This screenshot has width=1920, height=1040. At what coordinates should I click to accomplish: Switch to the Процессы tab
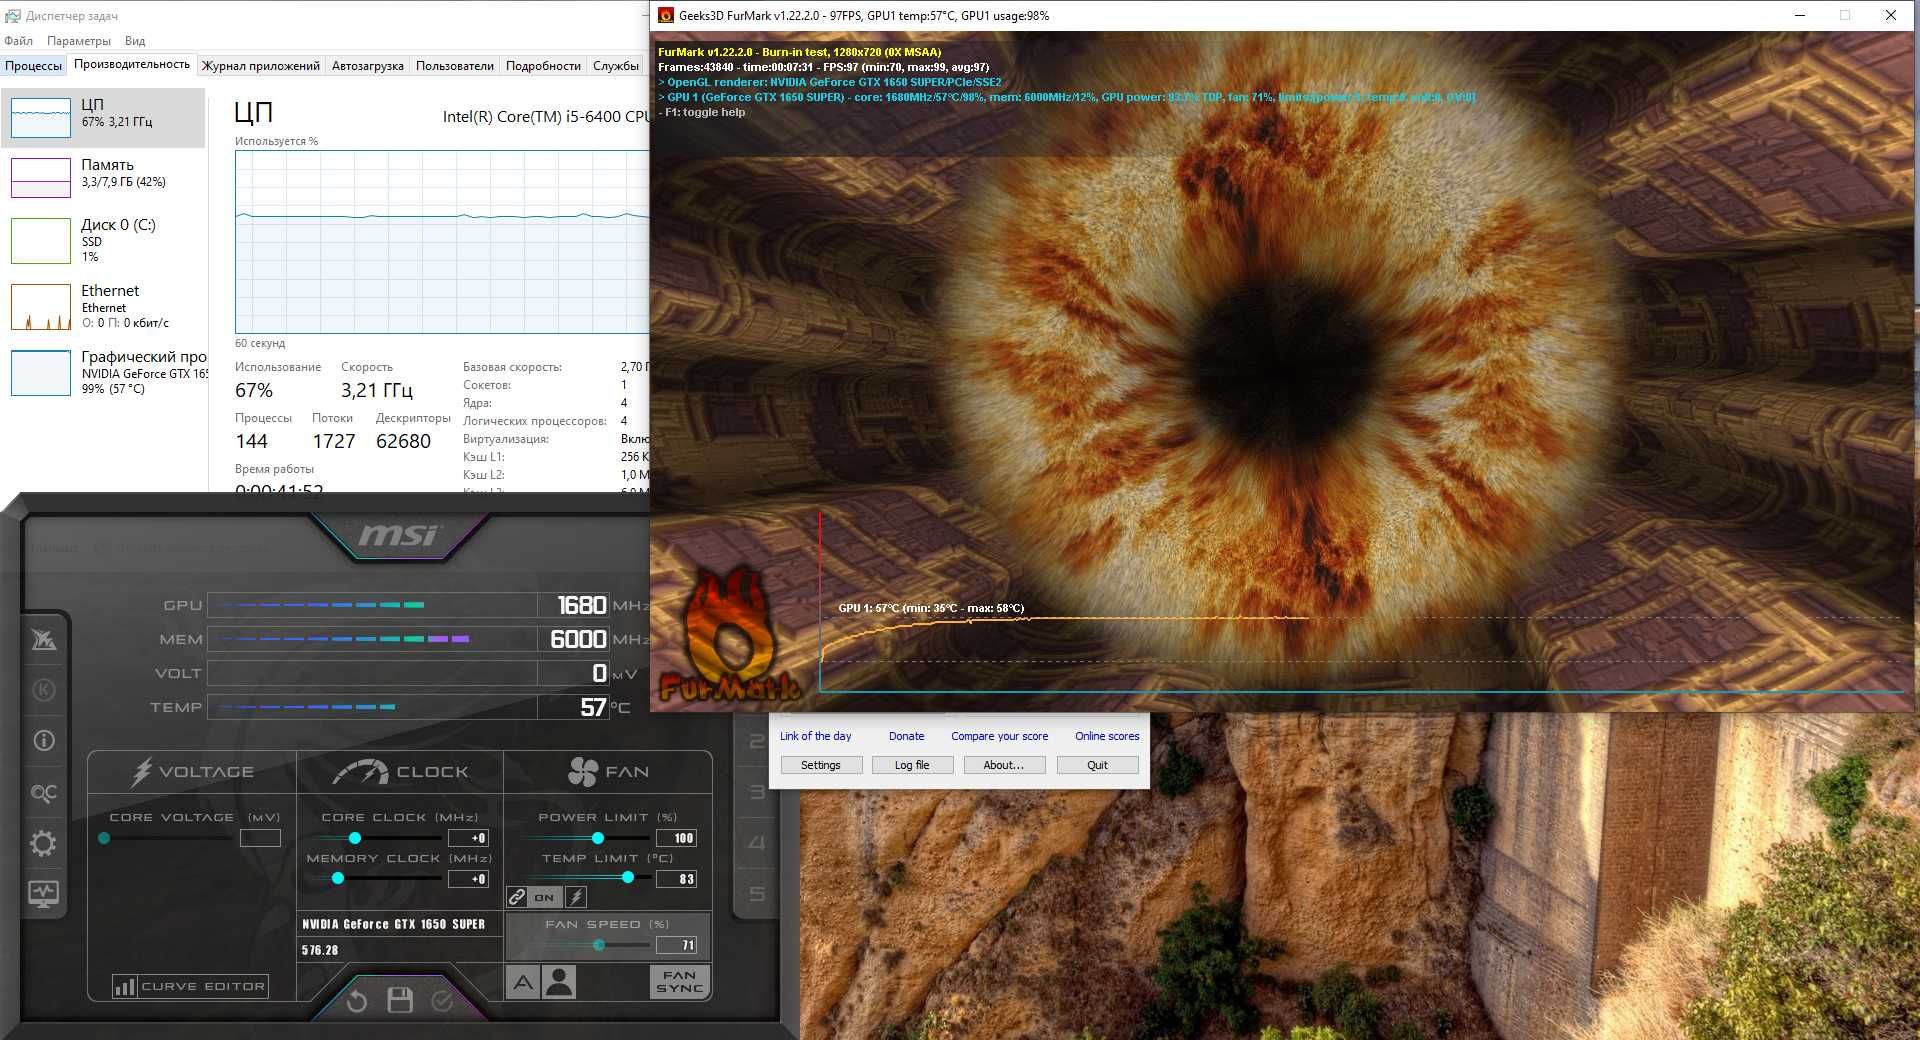click(33, 66)
